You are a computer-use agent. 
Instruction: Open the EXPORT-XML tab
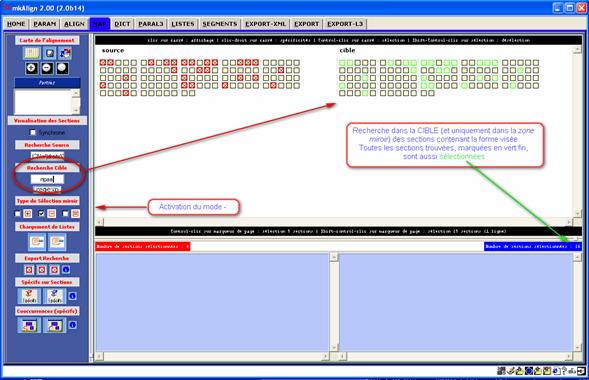[266, 24]
